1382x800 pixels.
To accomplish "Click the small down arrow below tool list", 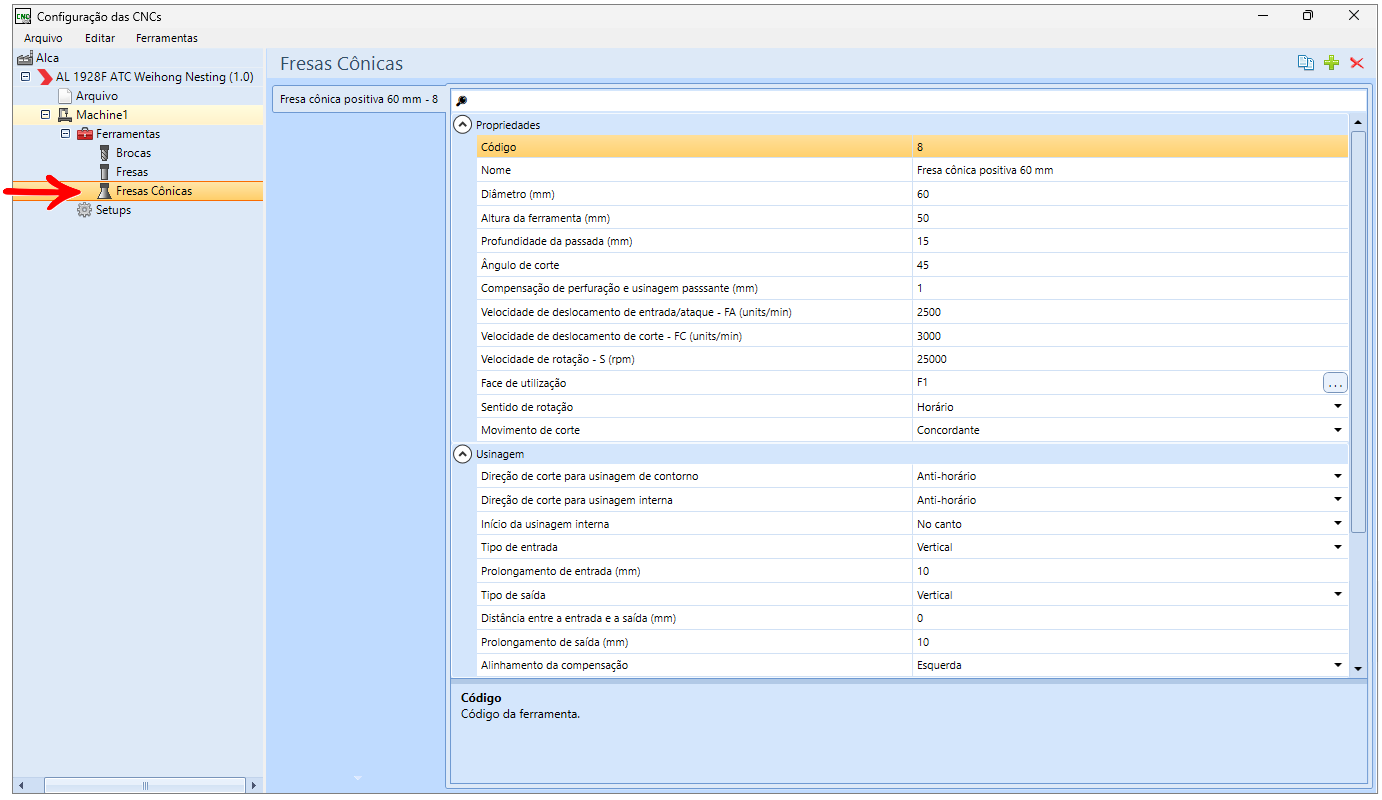I will point(357,777).
